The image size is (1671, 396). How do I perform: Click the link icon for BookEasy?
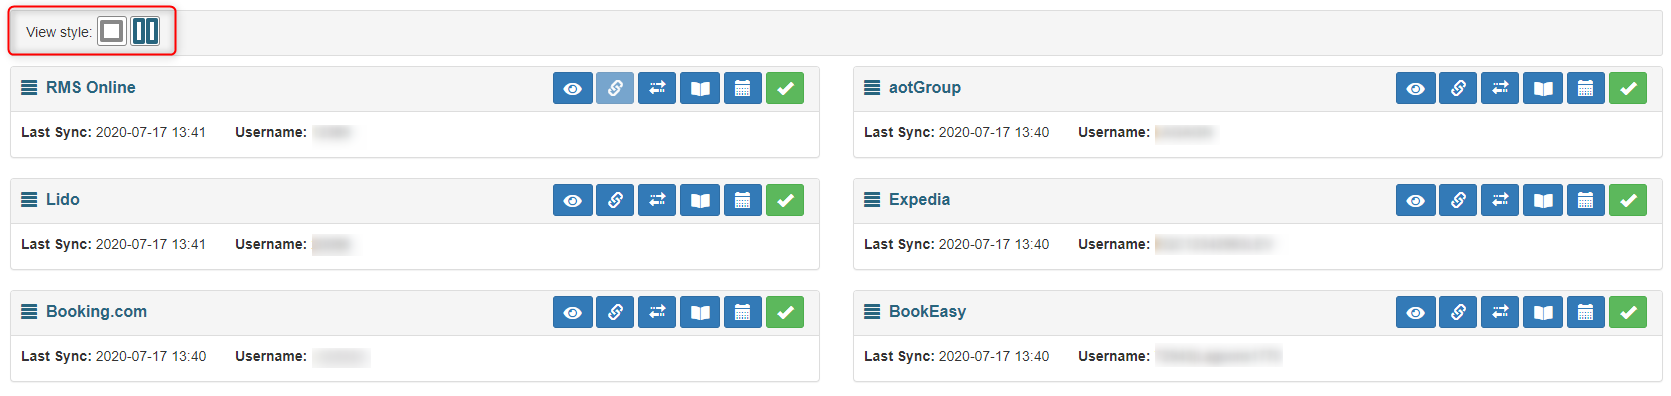(1458, 312)
